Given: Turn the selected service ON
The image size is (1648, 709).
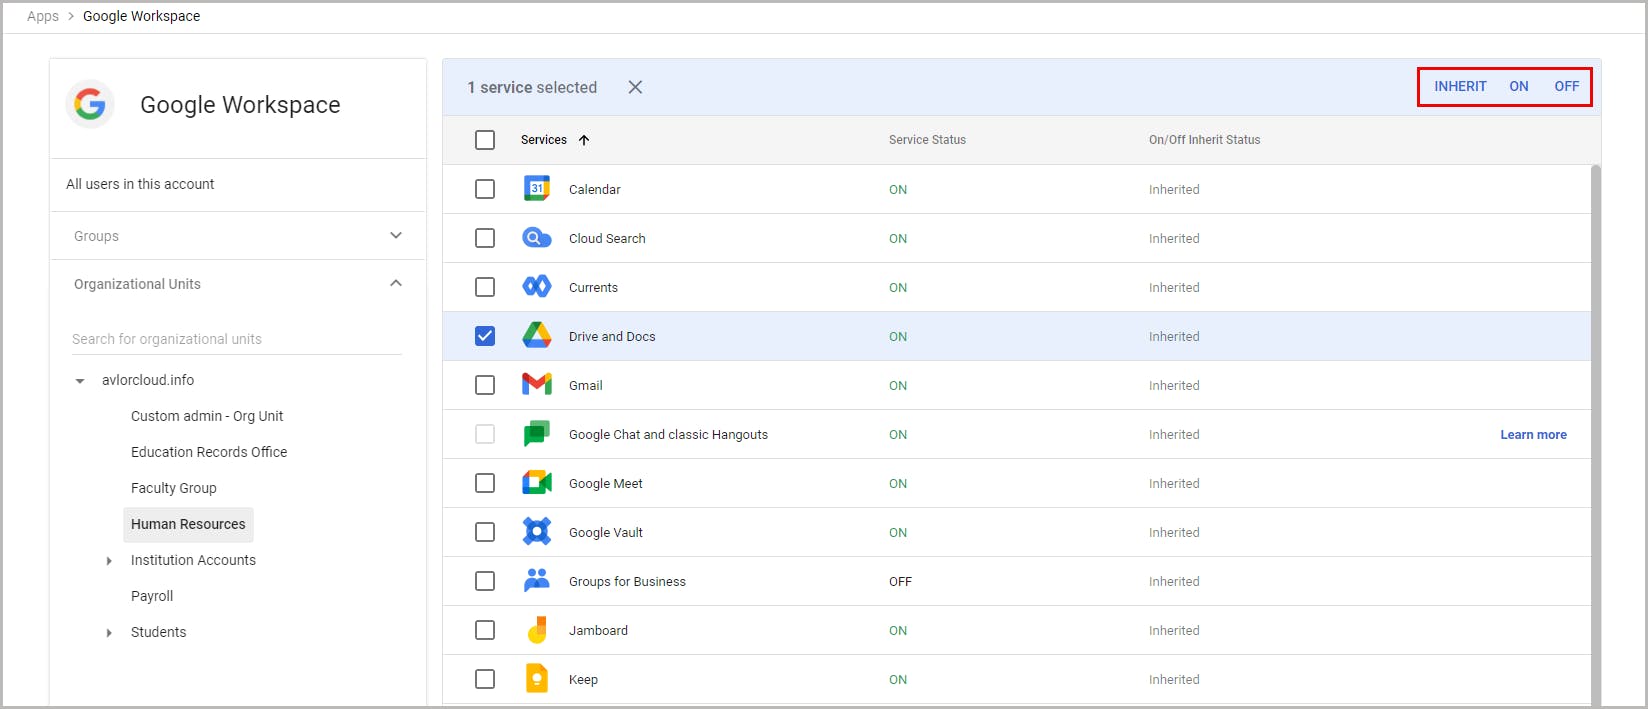Looking at the screenshot, I should point(1519,86).
